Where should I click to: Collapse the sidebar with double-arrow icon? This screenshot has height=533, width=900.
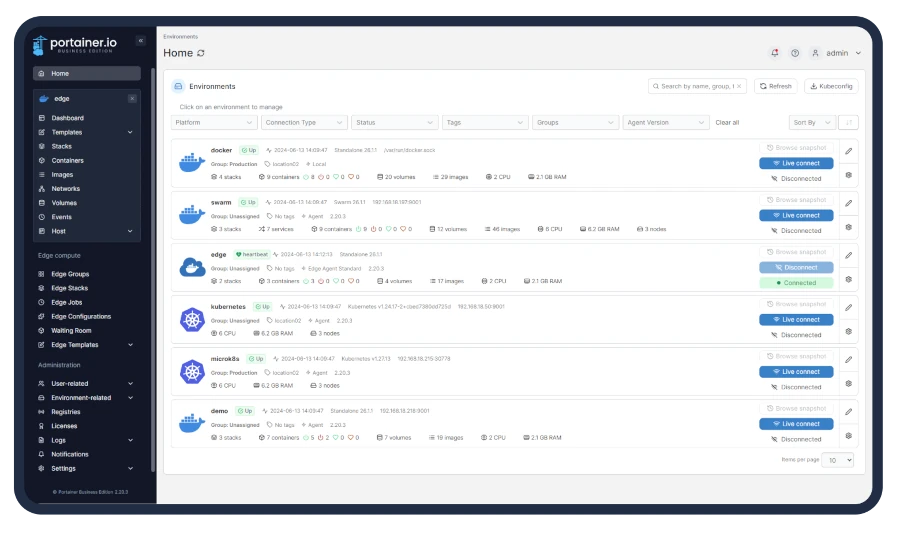[x=141, y=41]
